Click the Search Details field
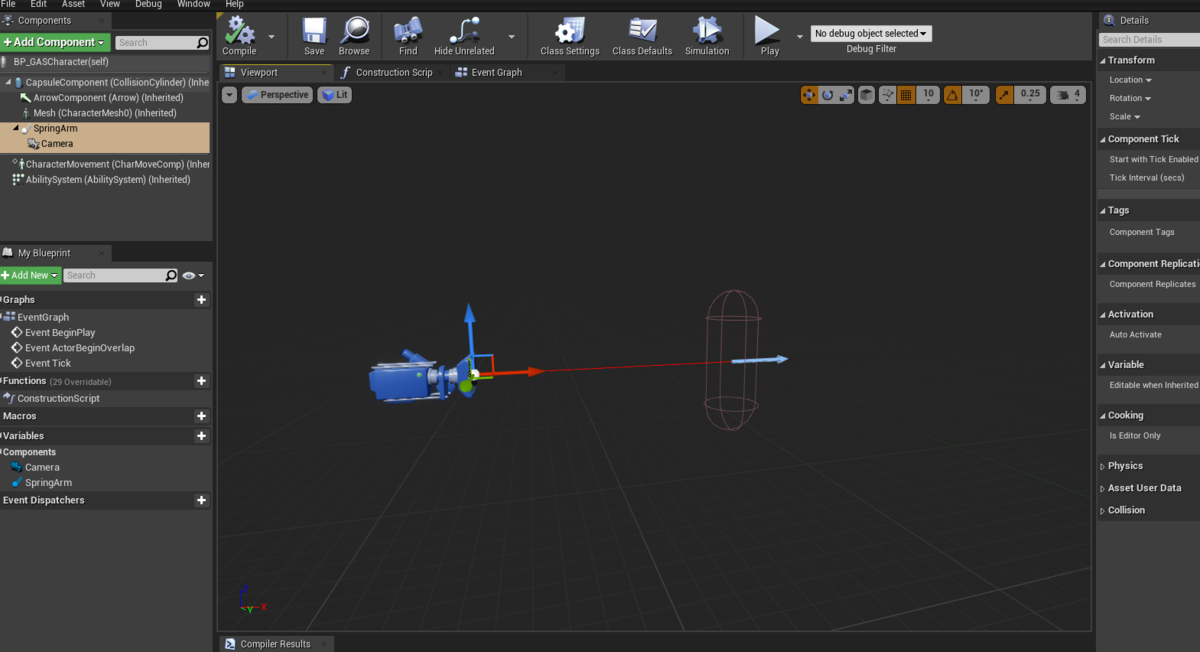Viewport: 1200px width, 652px height. 1149,40
